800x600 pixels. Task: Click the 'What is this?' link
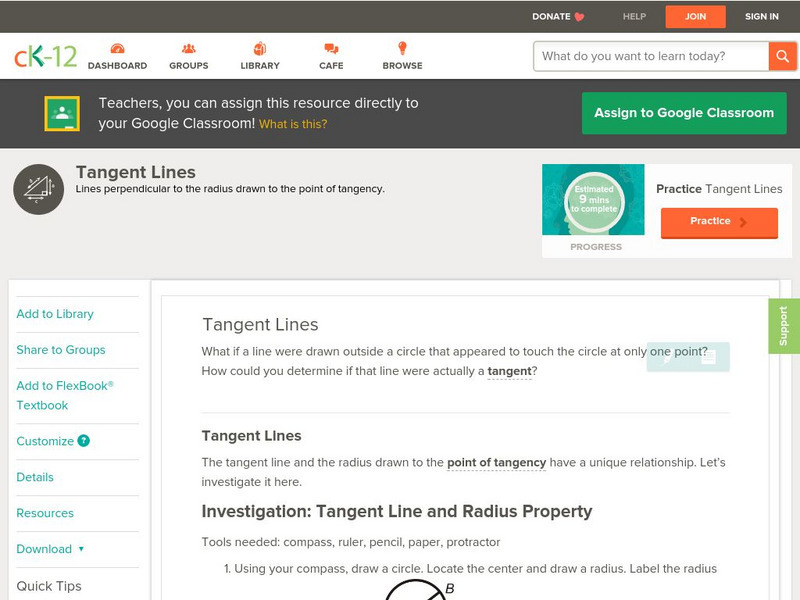point(293,124)
